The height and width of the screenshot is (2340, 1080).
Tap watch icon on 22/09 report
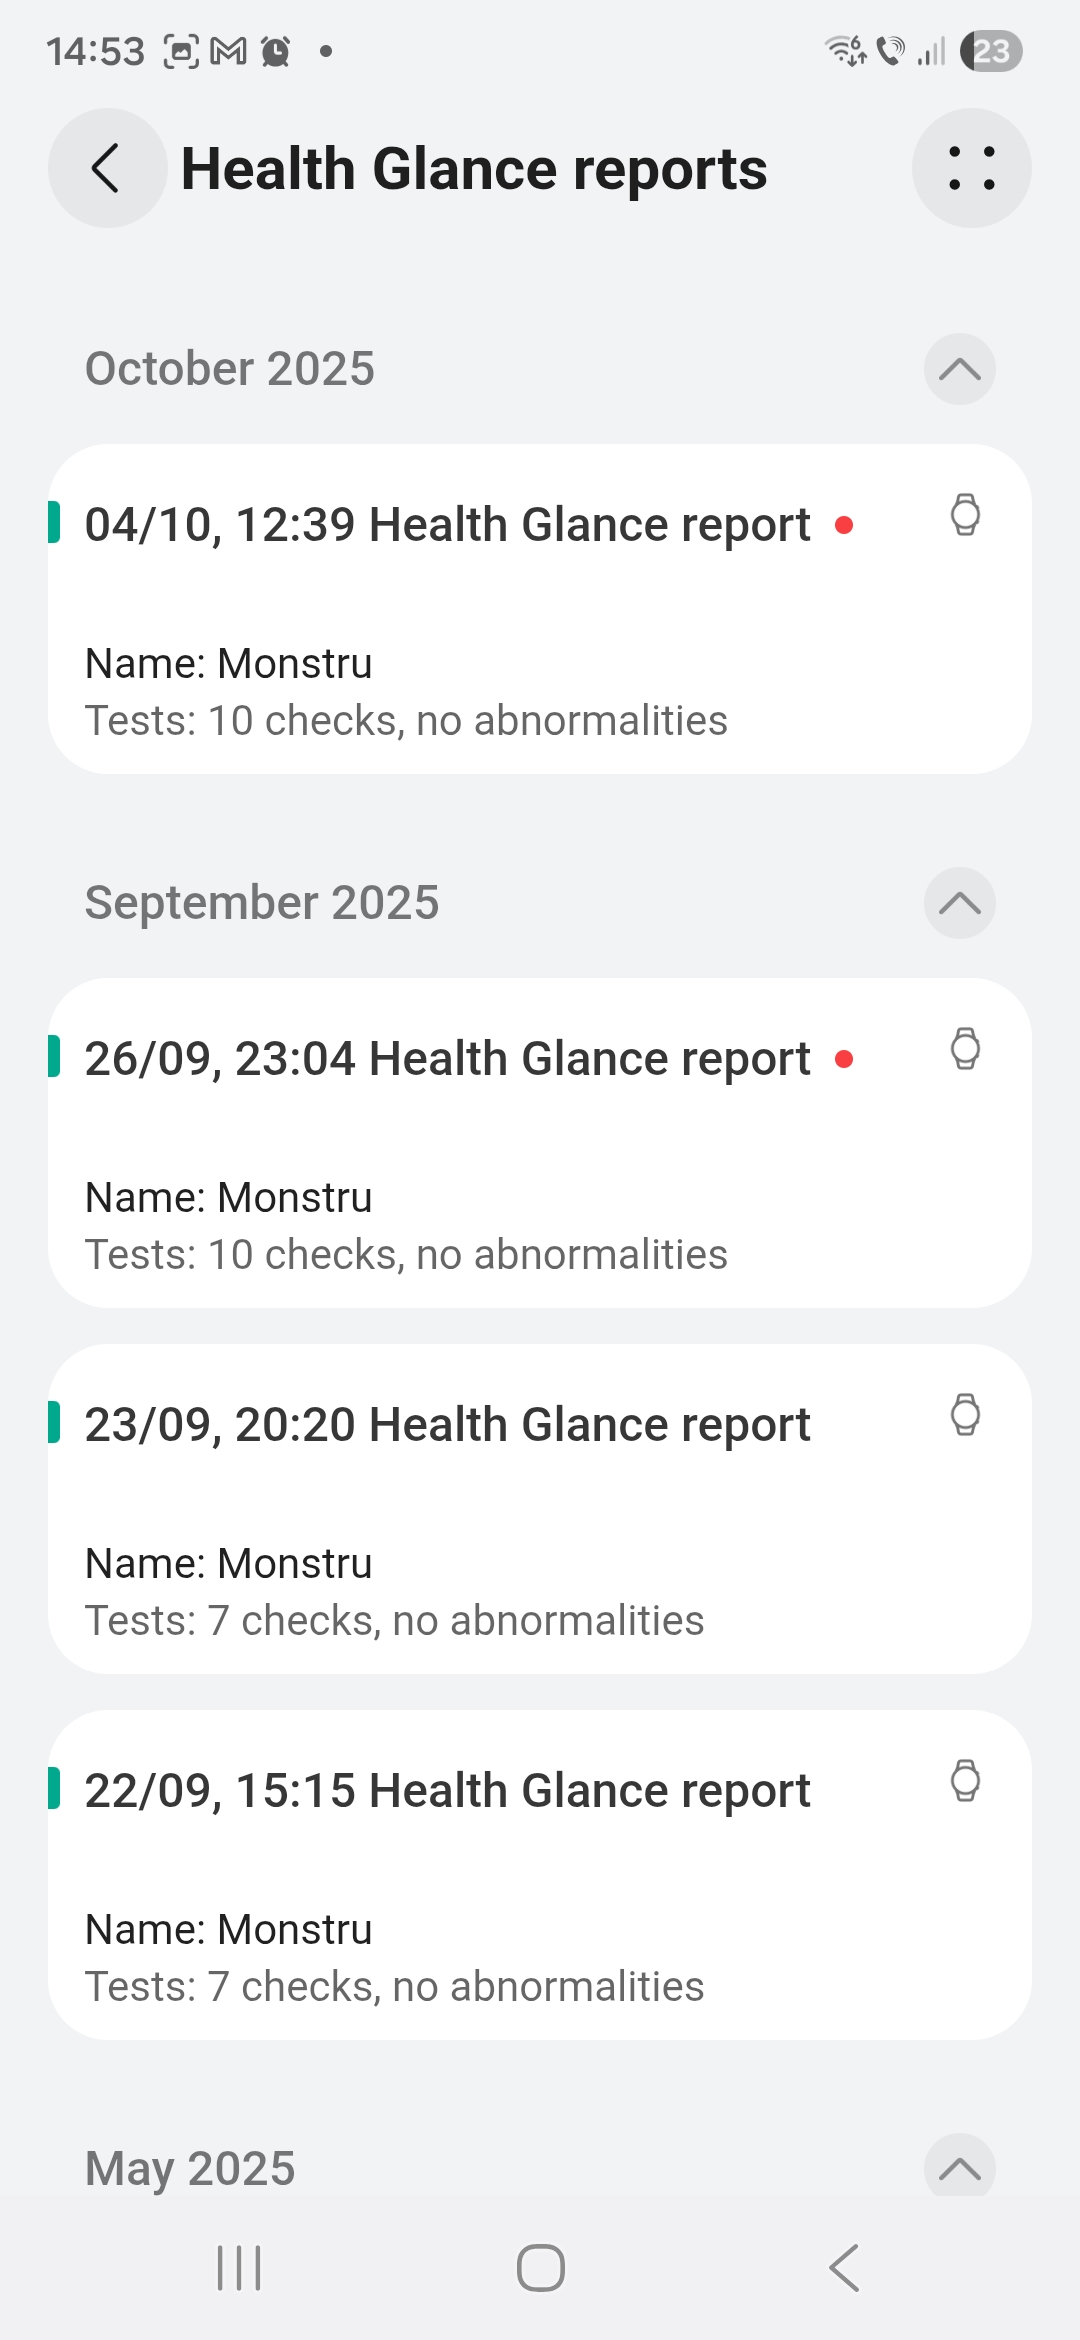965,1782
